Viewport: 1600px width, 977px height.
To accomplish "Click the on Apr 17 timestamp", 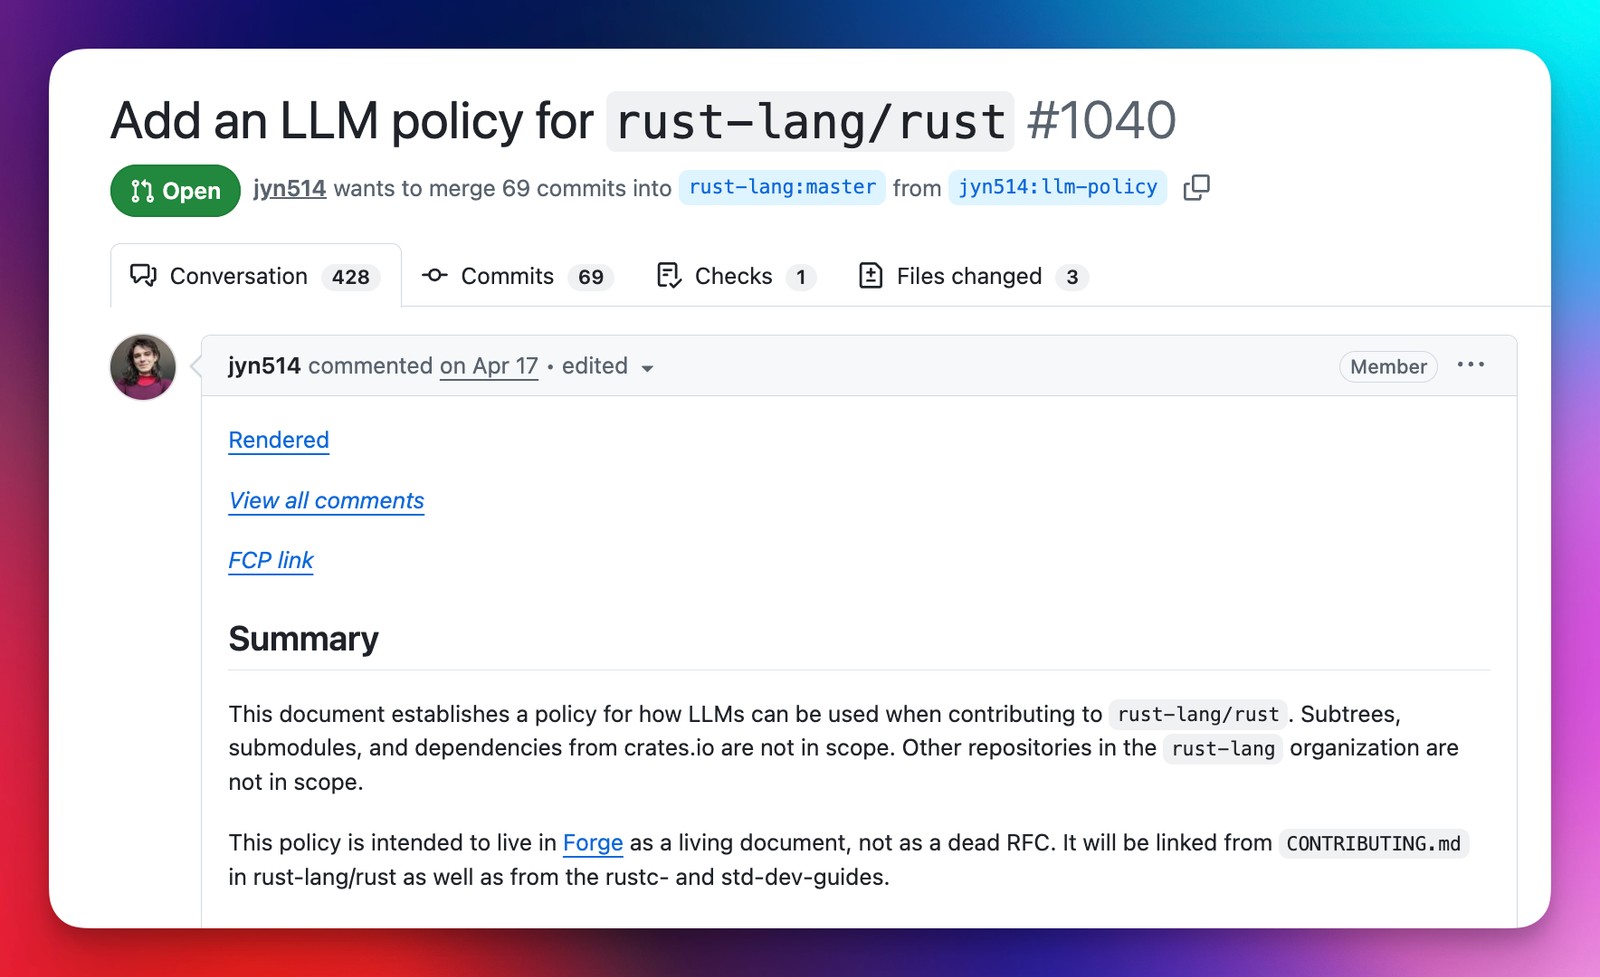I will pos(489,366).
